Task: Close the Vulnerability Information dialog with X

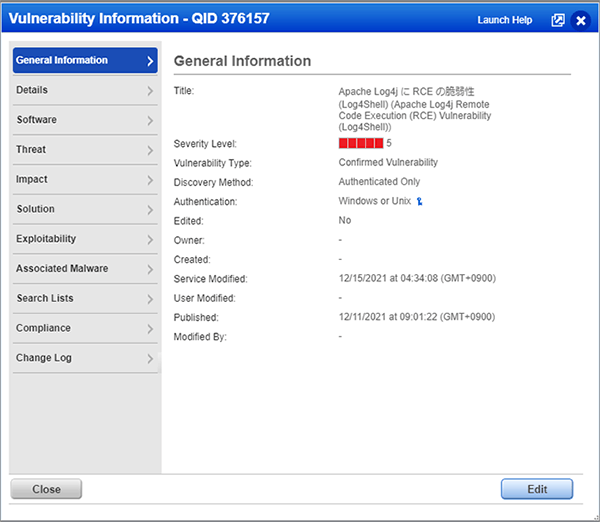Action: pos(580,20)
